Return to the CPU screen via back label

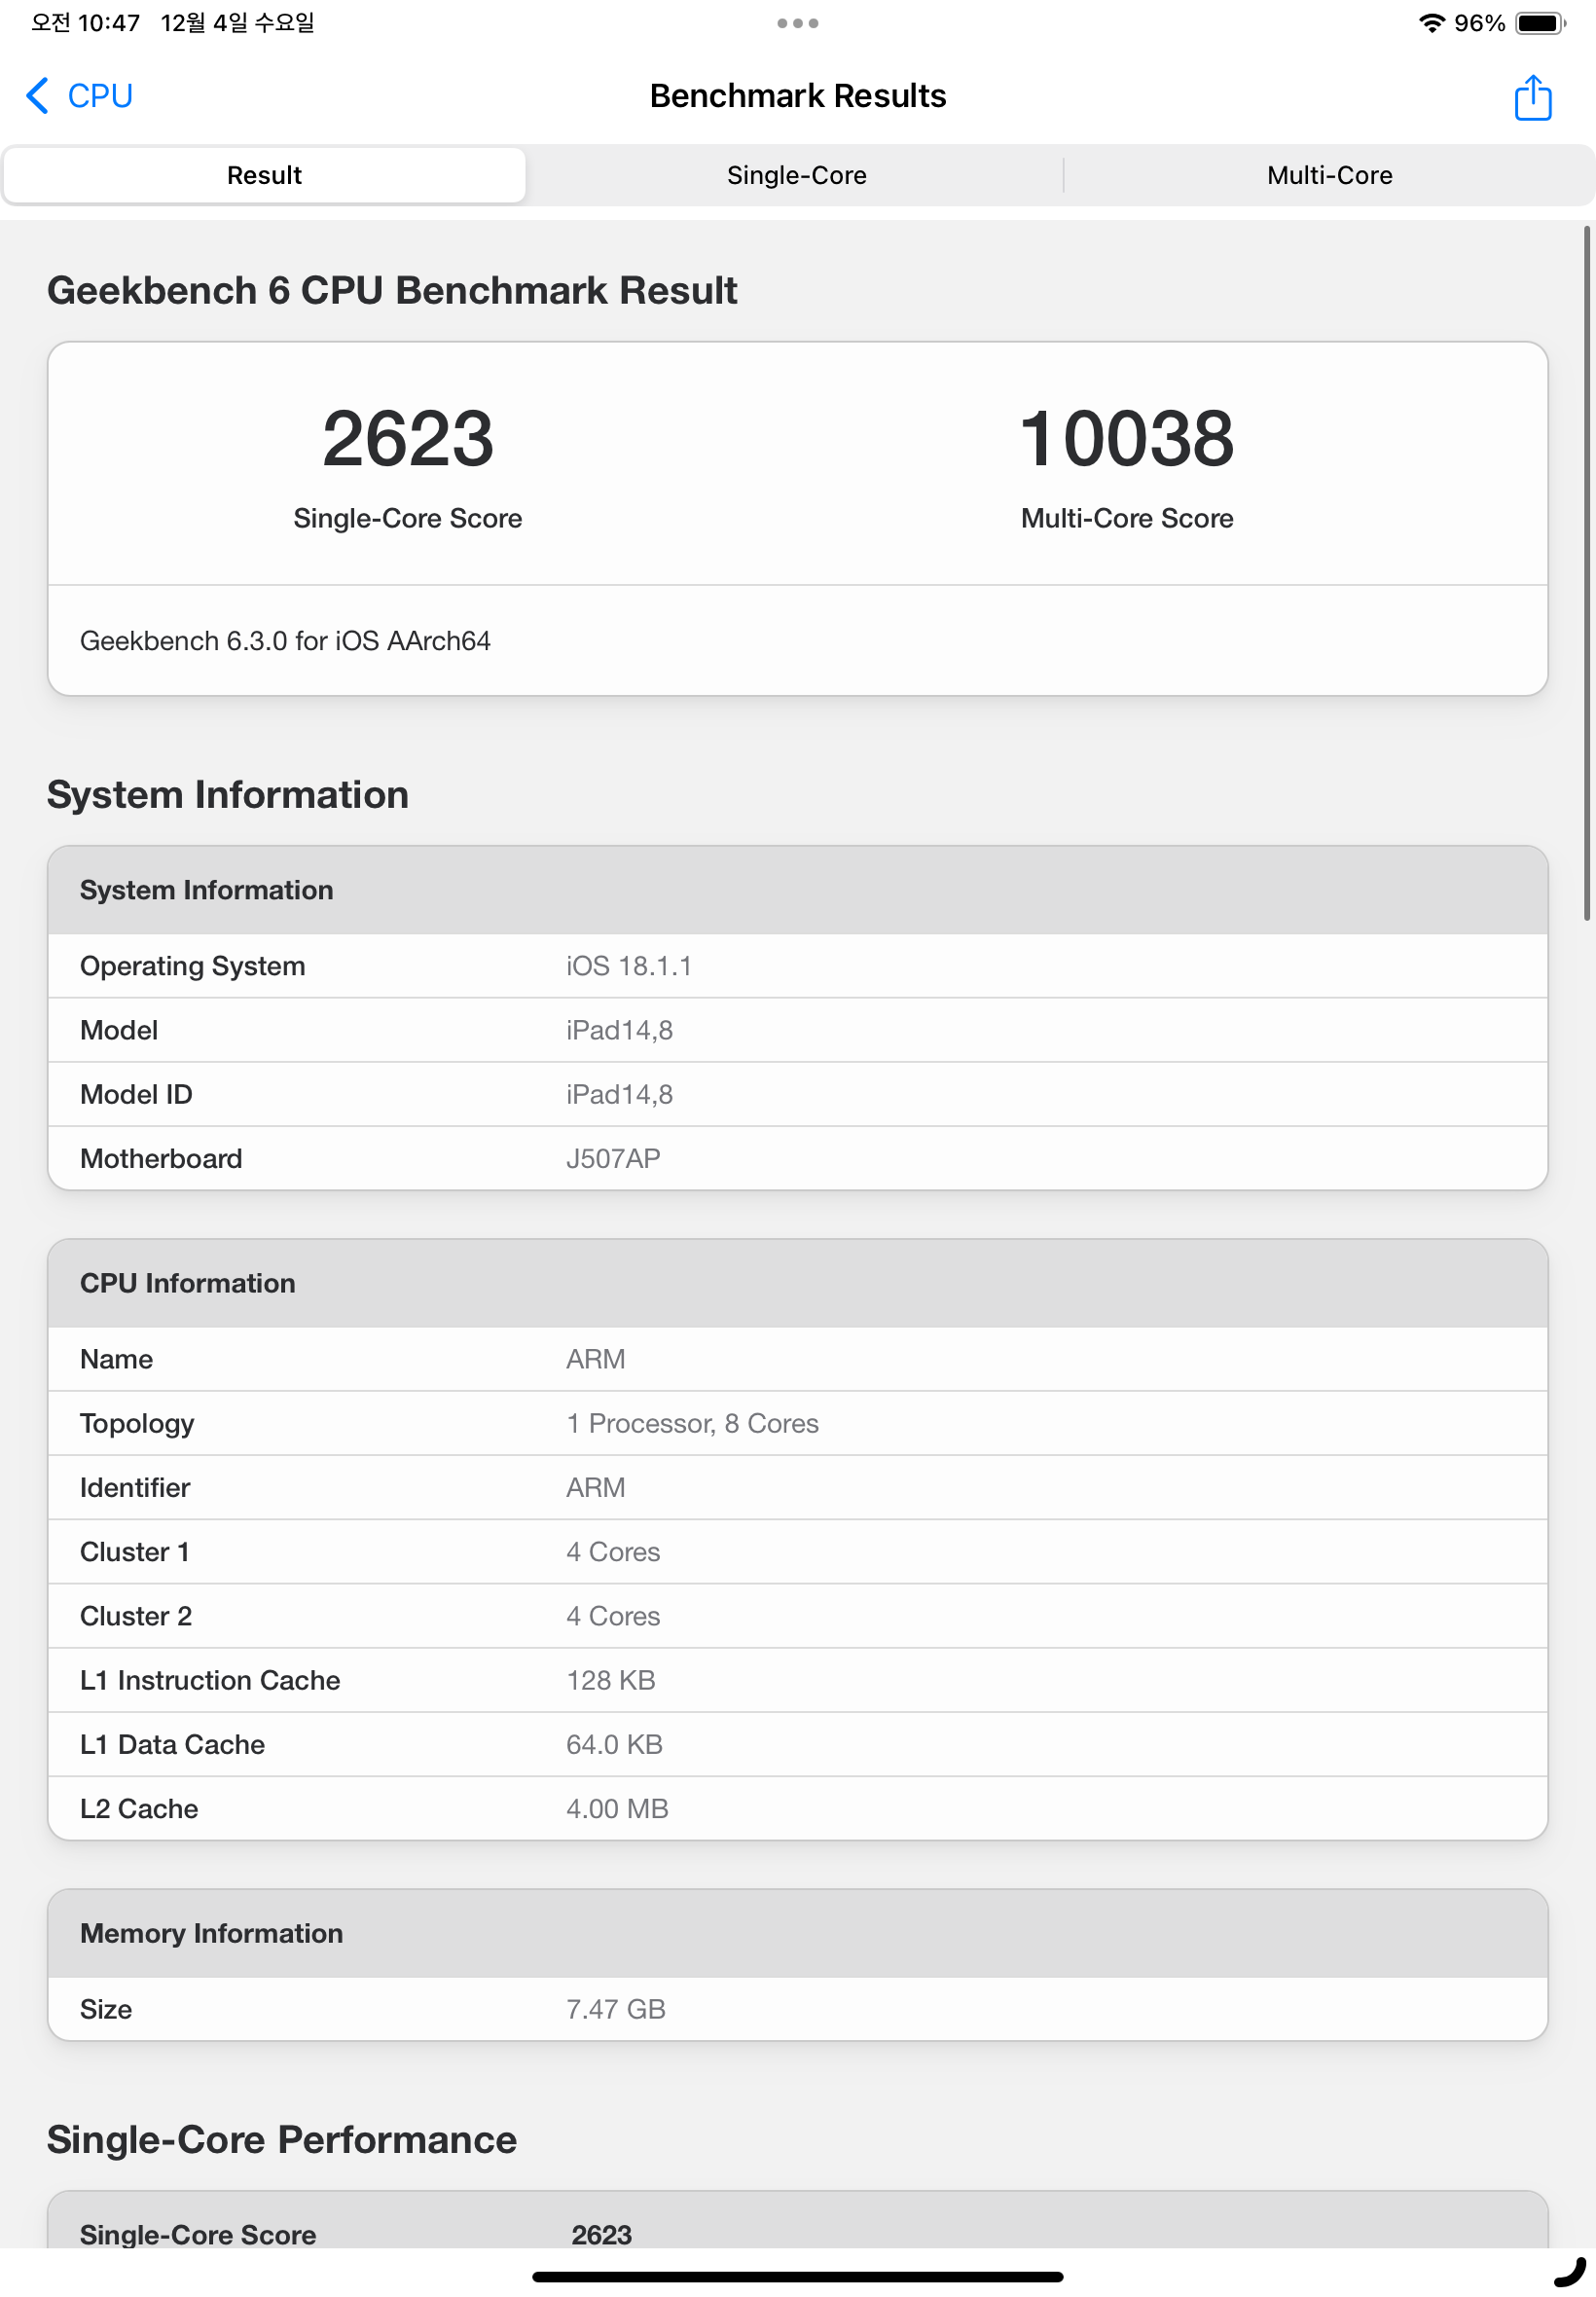coord(100,96)
